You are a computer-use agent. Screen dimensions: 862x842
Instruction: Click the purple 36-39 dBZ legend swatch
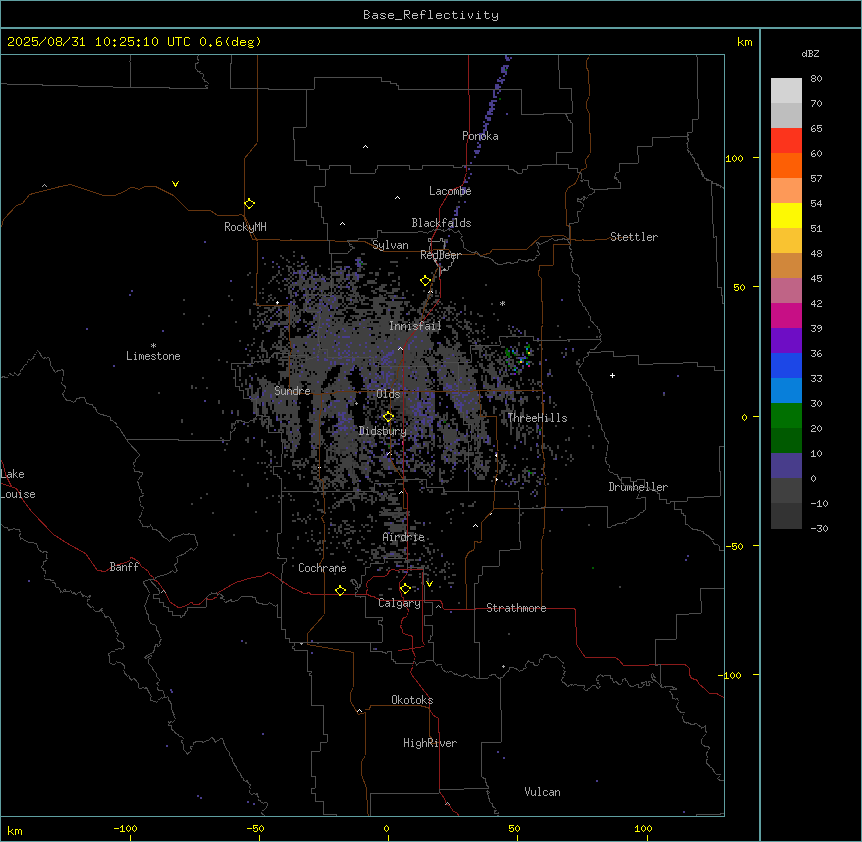(786, 341)
